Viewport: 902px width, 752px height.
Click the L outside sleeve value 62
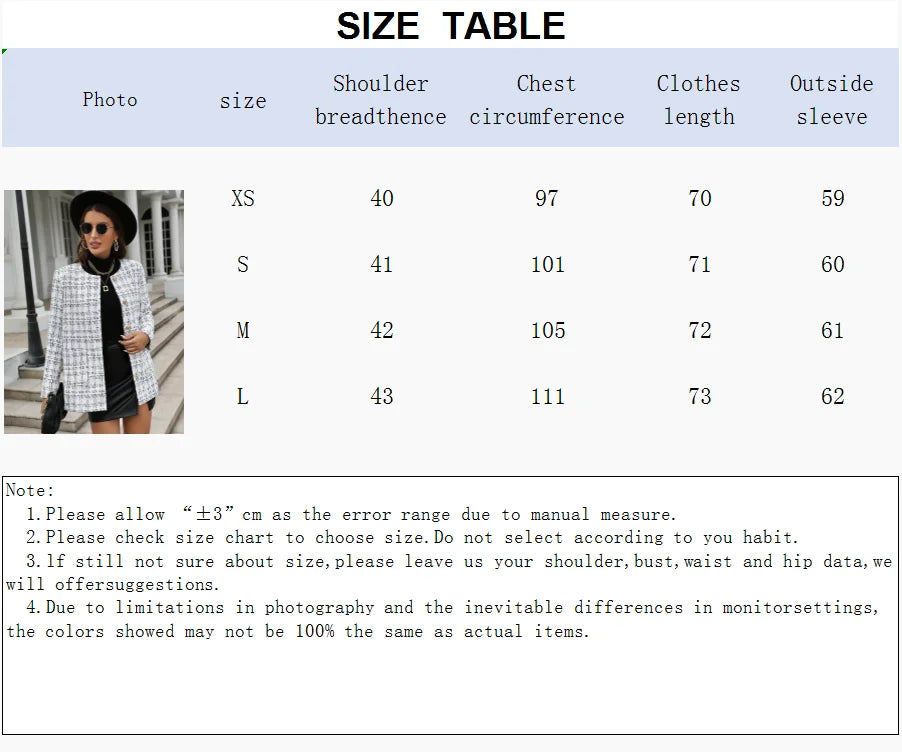(832, 396)
